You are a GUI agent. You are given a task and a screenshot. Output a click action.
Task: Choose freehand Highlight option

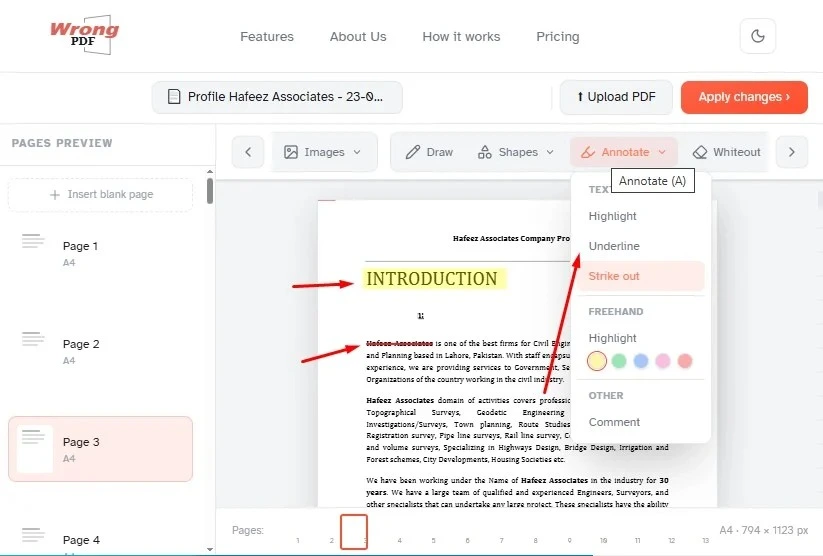612,338
